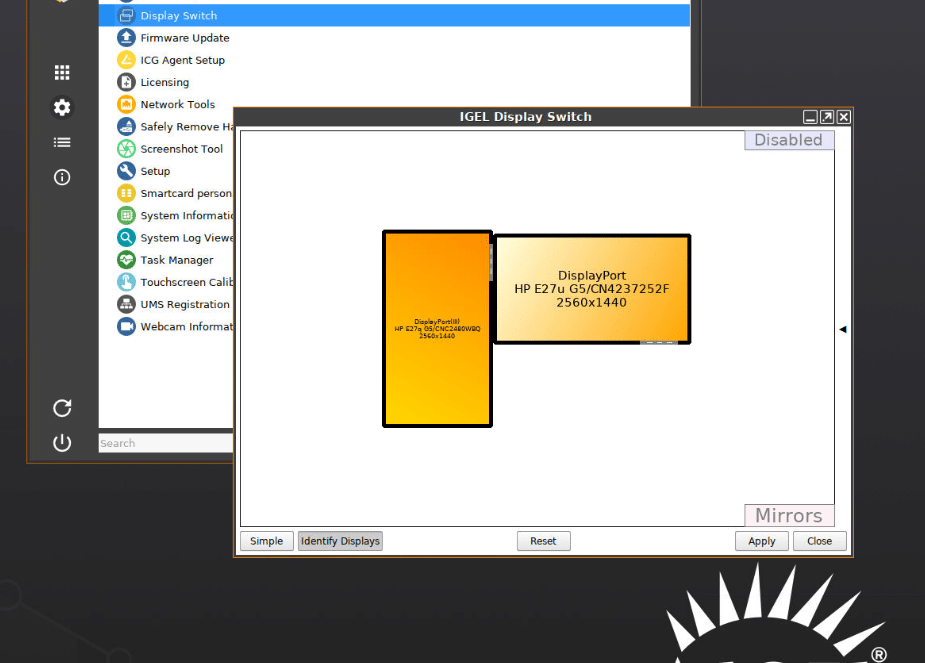Select the Display Switch list entry
925x663 pixels.
click(x=394, y=15)
